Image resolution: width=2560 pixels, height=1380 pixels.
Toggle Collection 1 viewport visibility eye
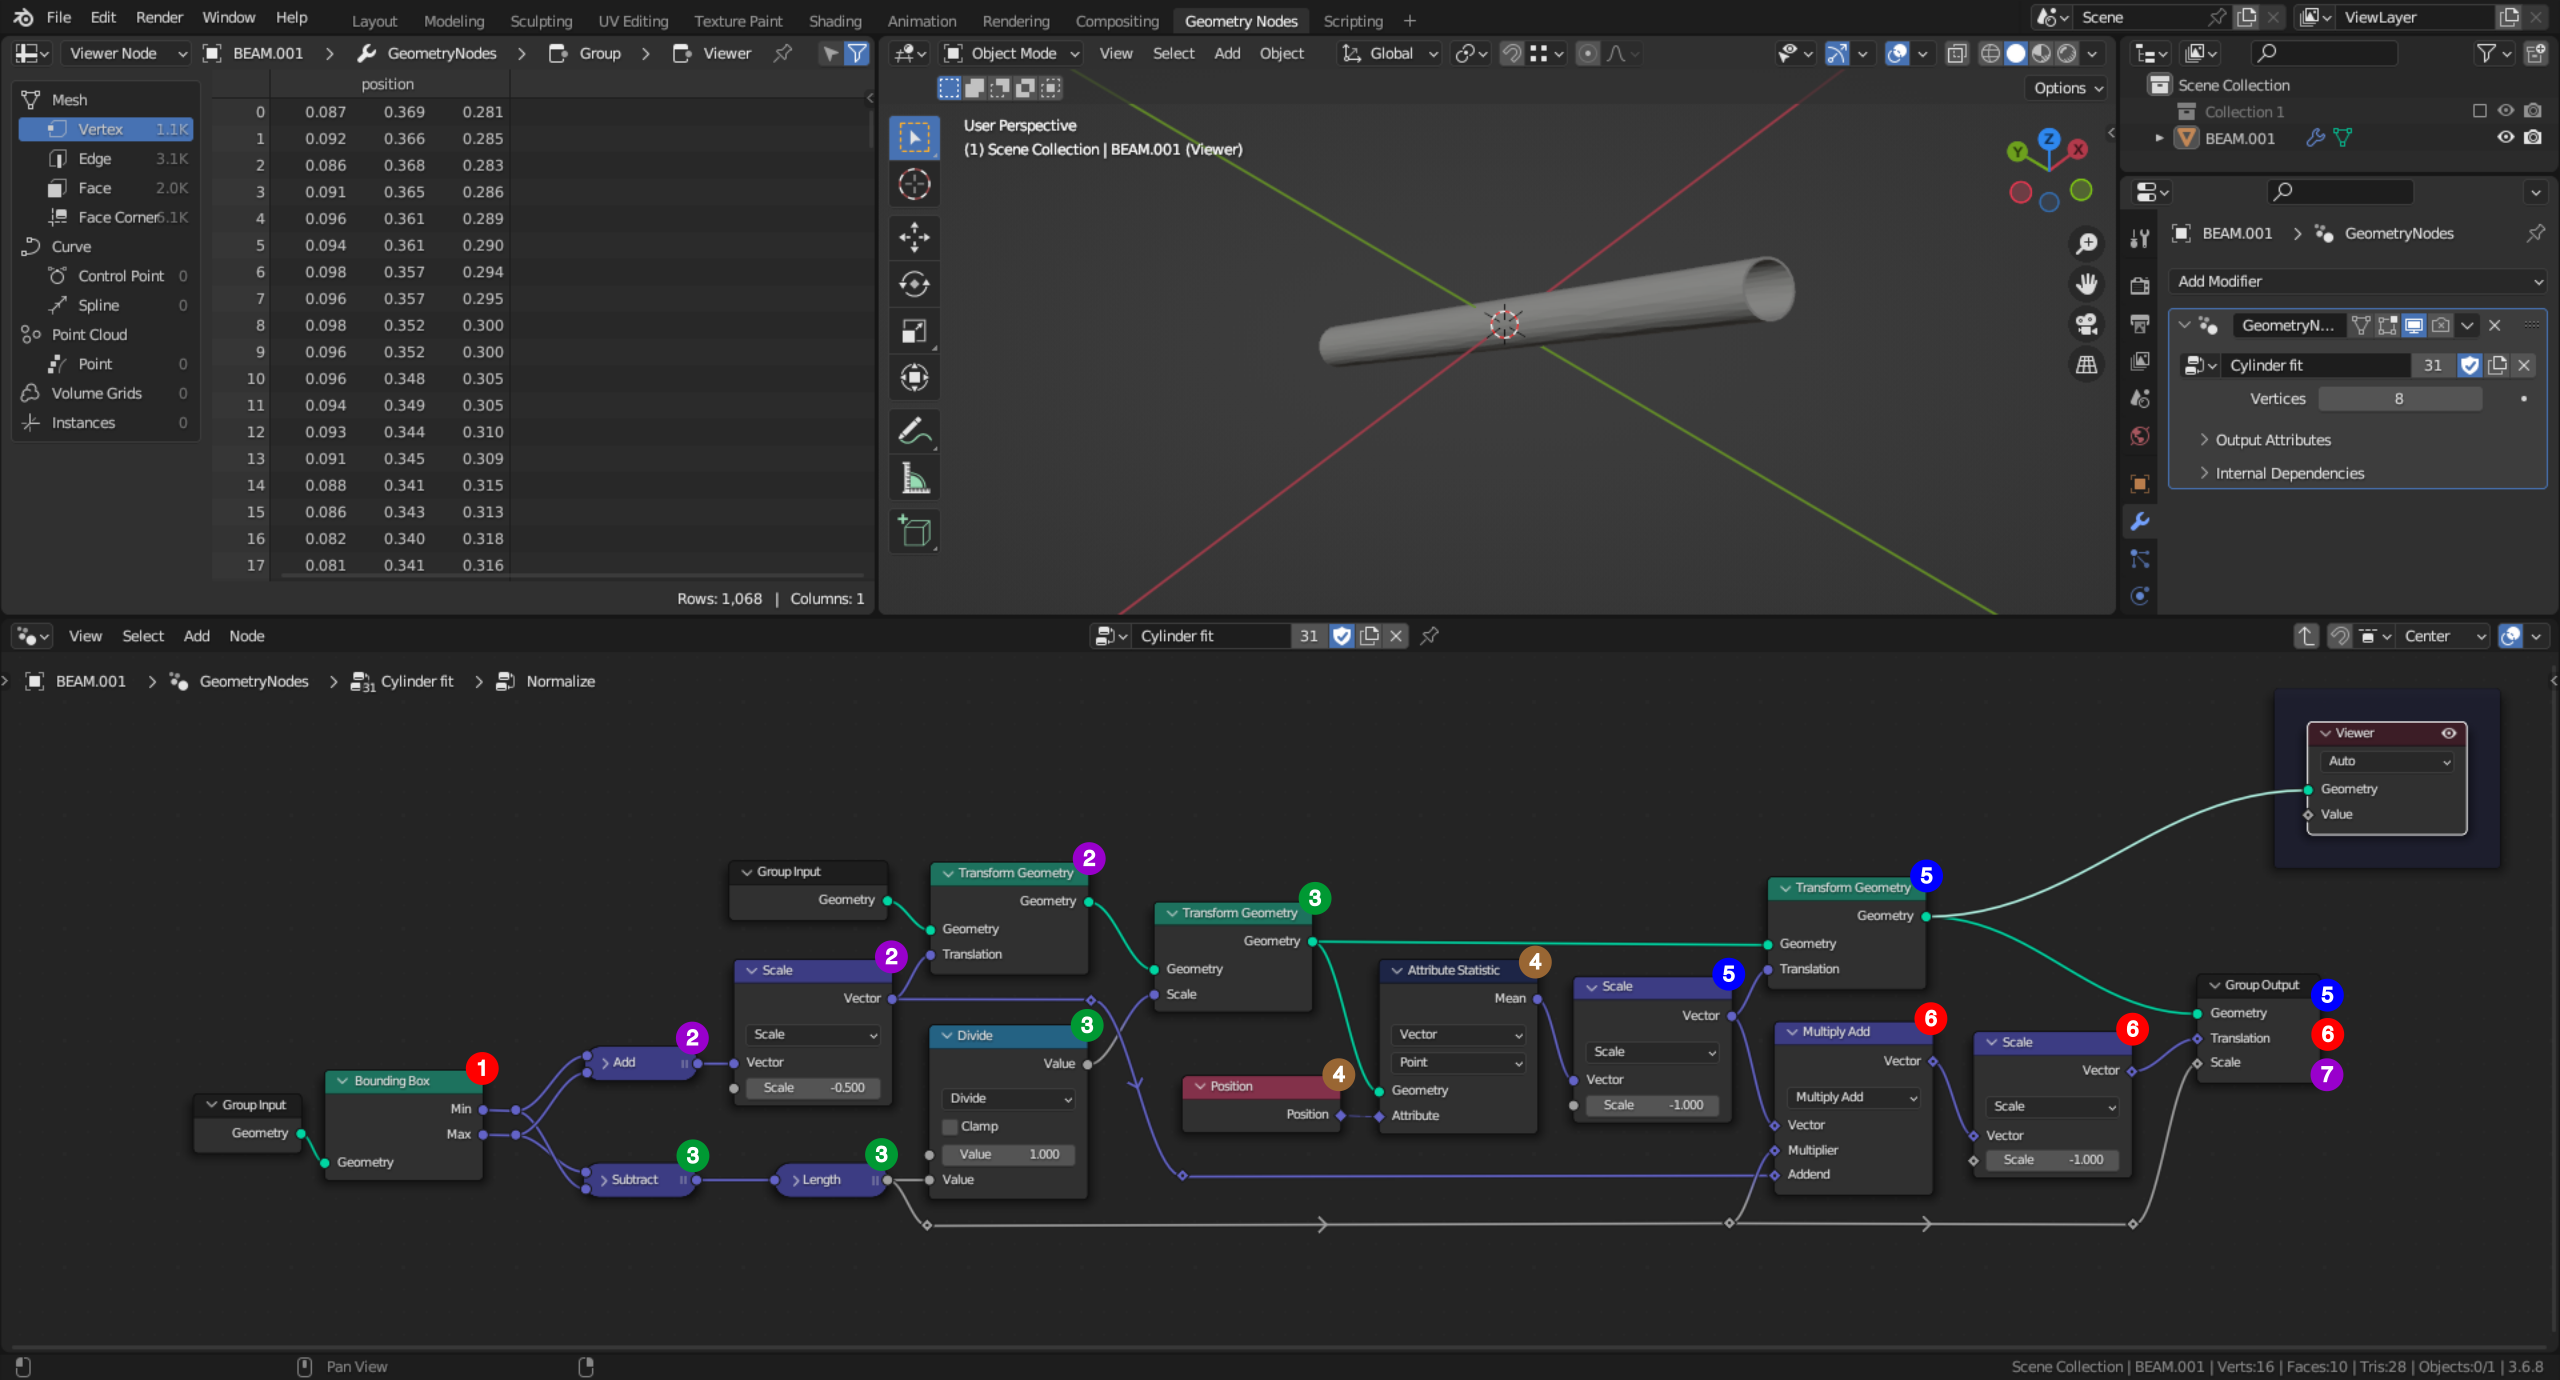2506,111
